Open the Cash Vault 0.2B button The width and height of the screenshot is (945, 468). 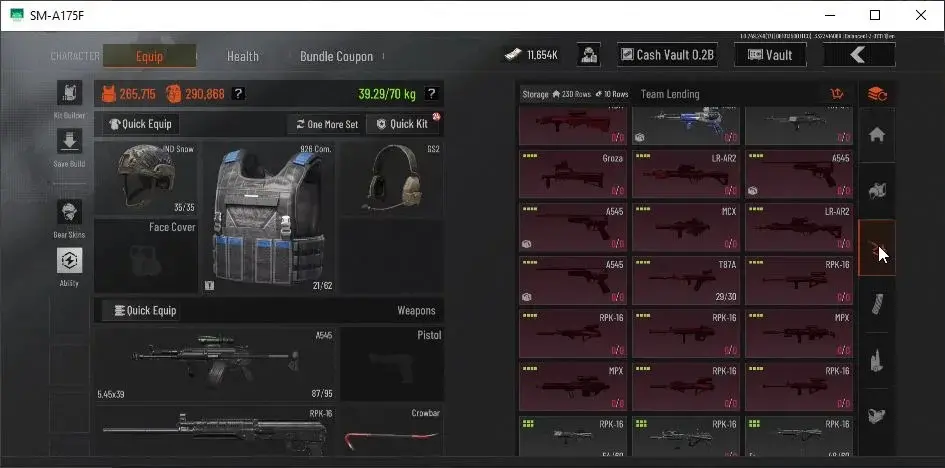point(670,55)
